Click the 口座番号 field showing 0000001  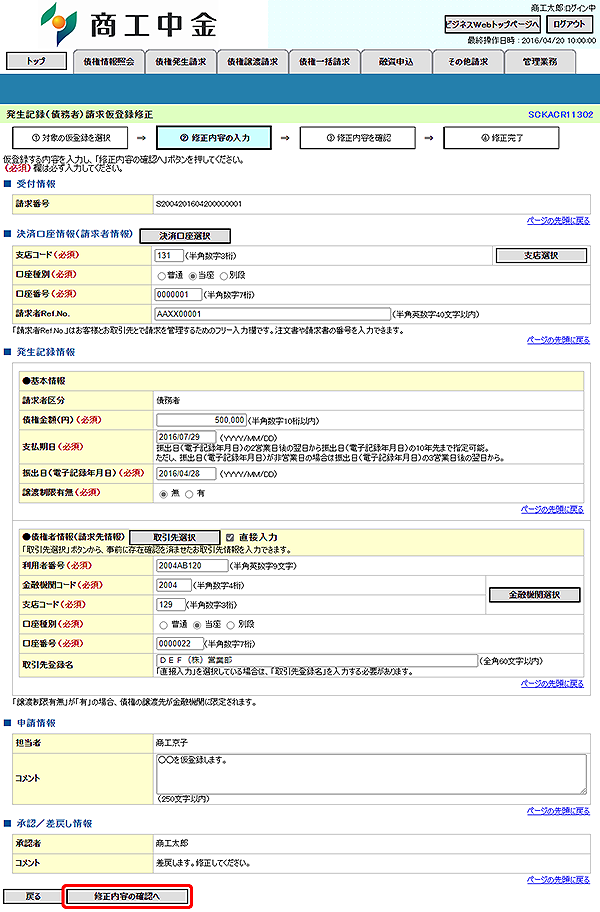pos(178,294)
